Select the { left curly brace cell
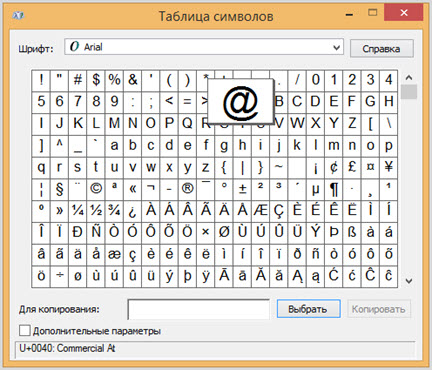This screenshot has height=370, width=432. click(x=224, y=167)
